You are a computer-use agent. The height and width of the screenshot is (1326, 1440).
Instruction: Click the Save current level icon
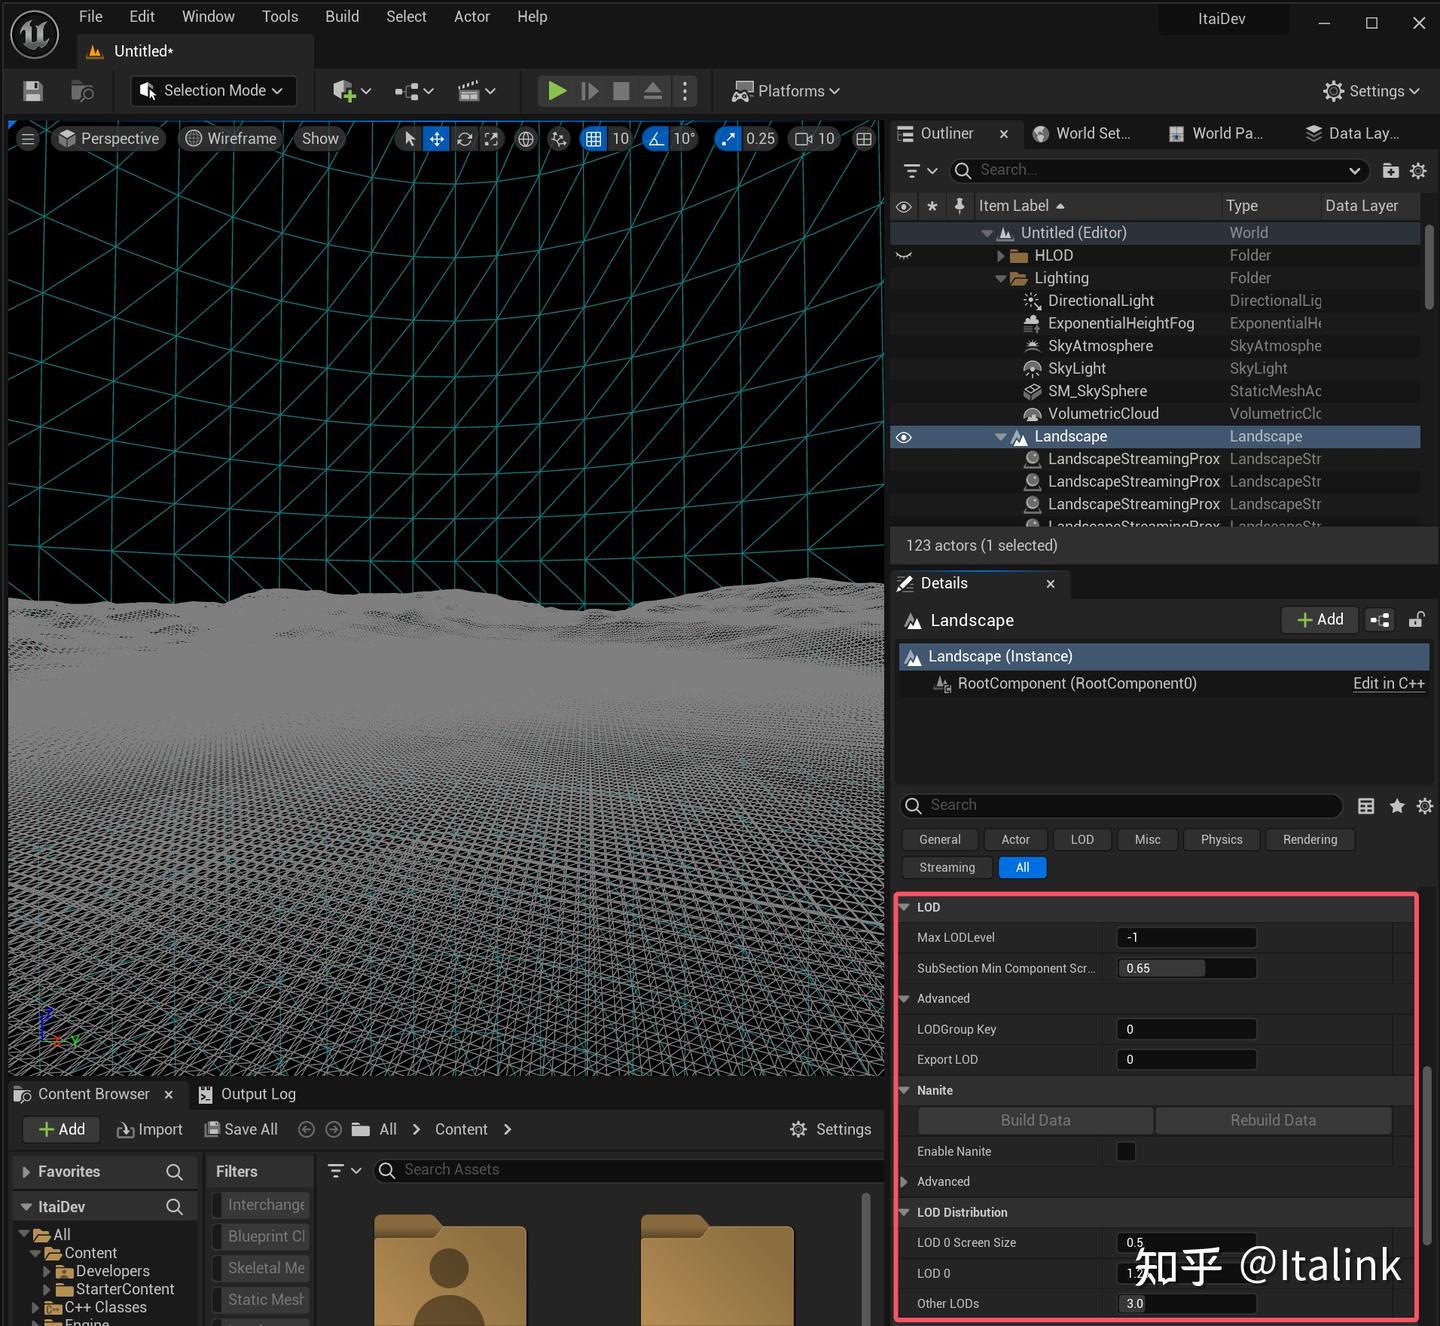33,91
